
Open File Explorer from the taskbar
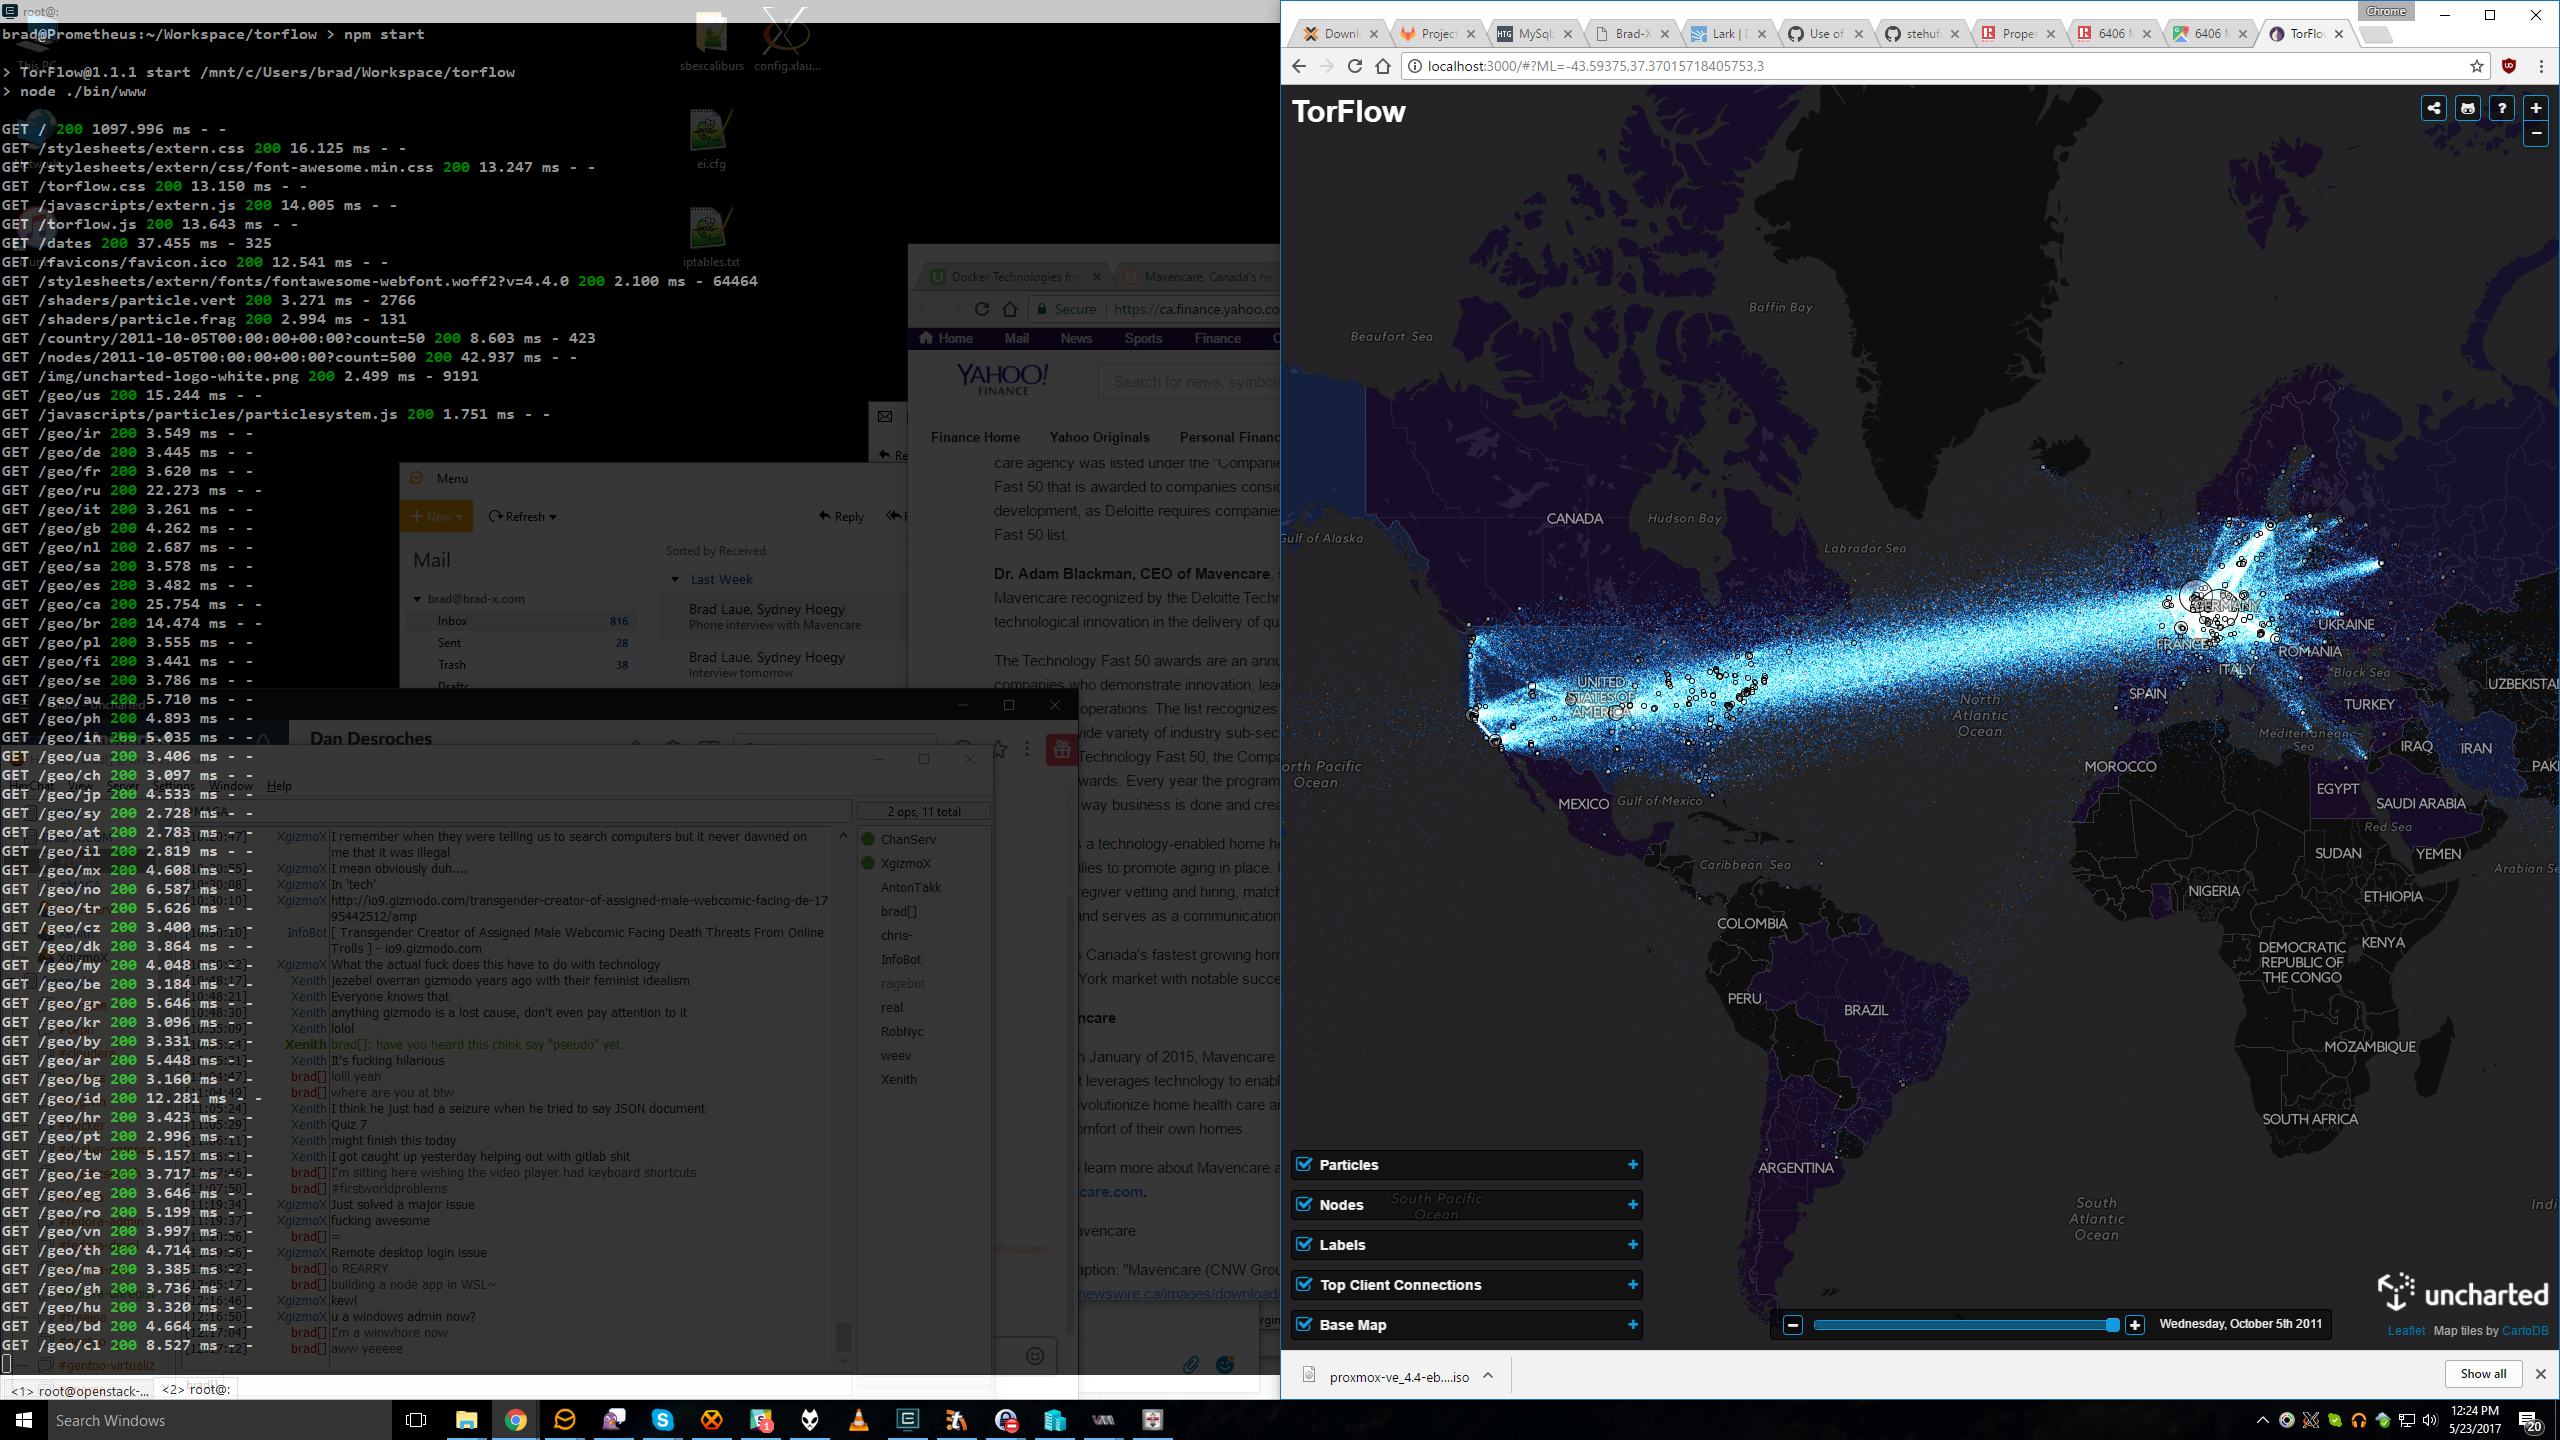click(x=466, y=1420)
